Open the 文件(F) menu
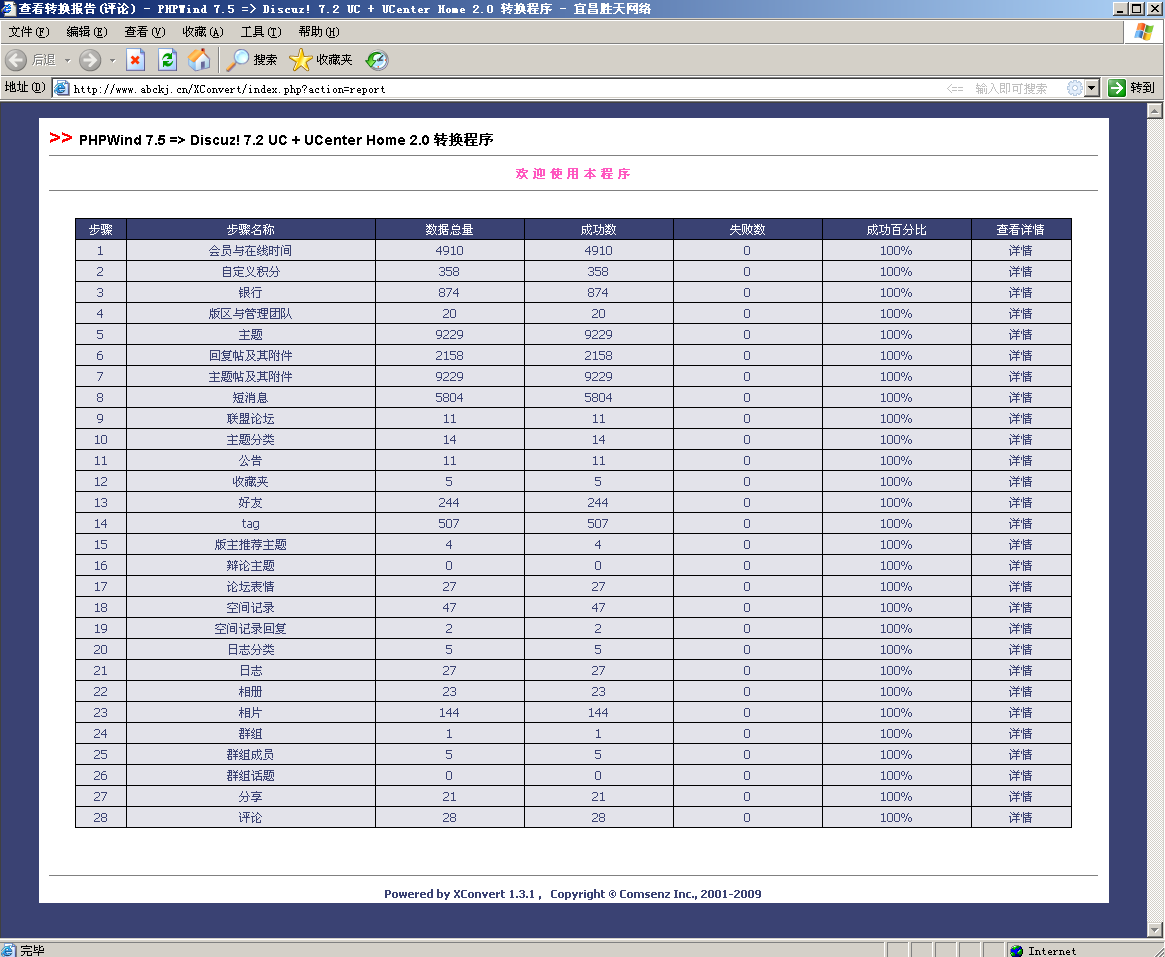The image size is (1165, 957). (29, 32)
